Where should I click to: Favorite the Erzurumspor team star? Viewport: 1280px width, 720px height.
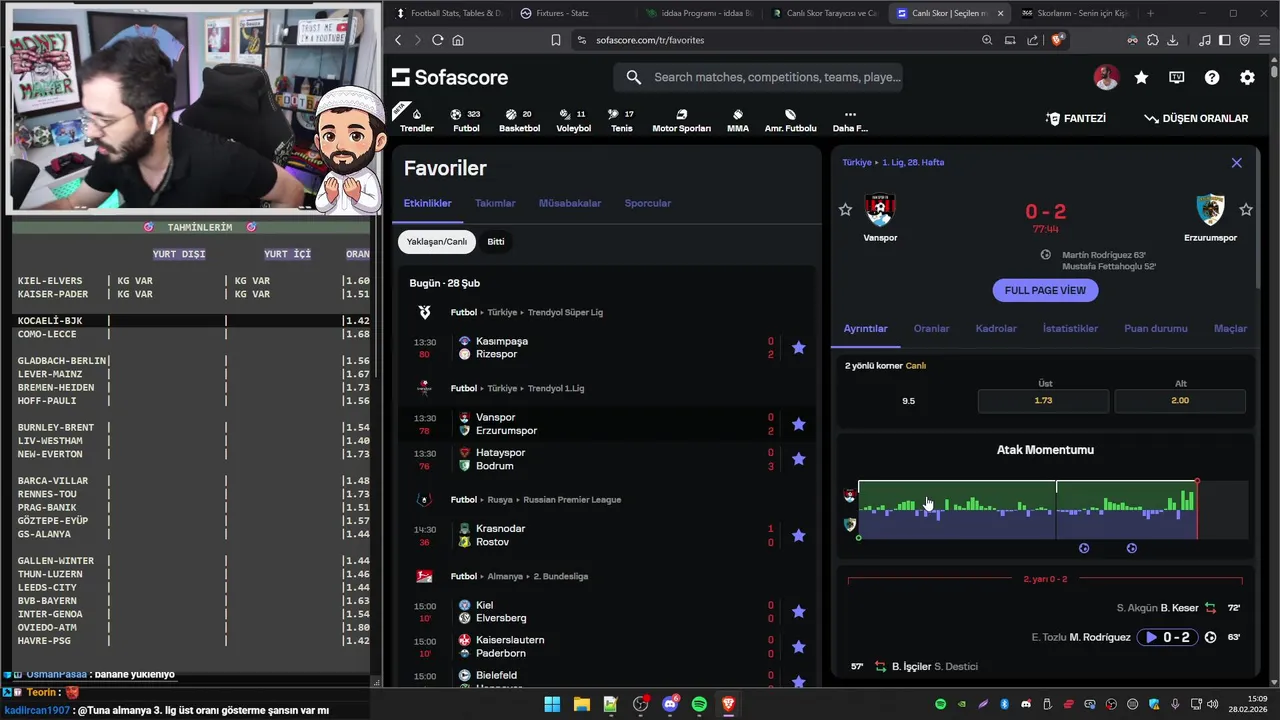coord(1246,209)
